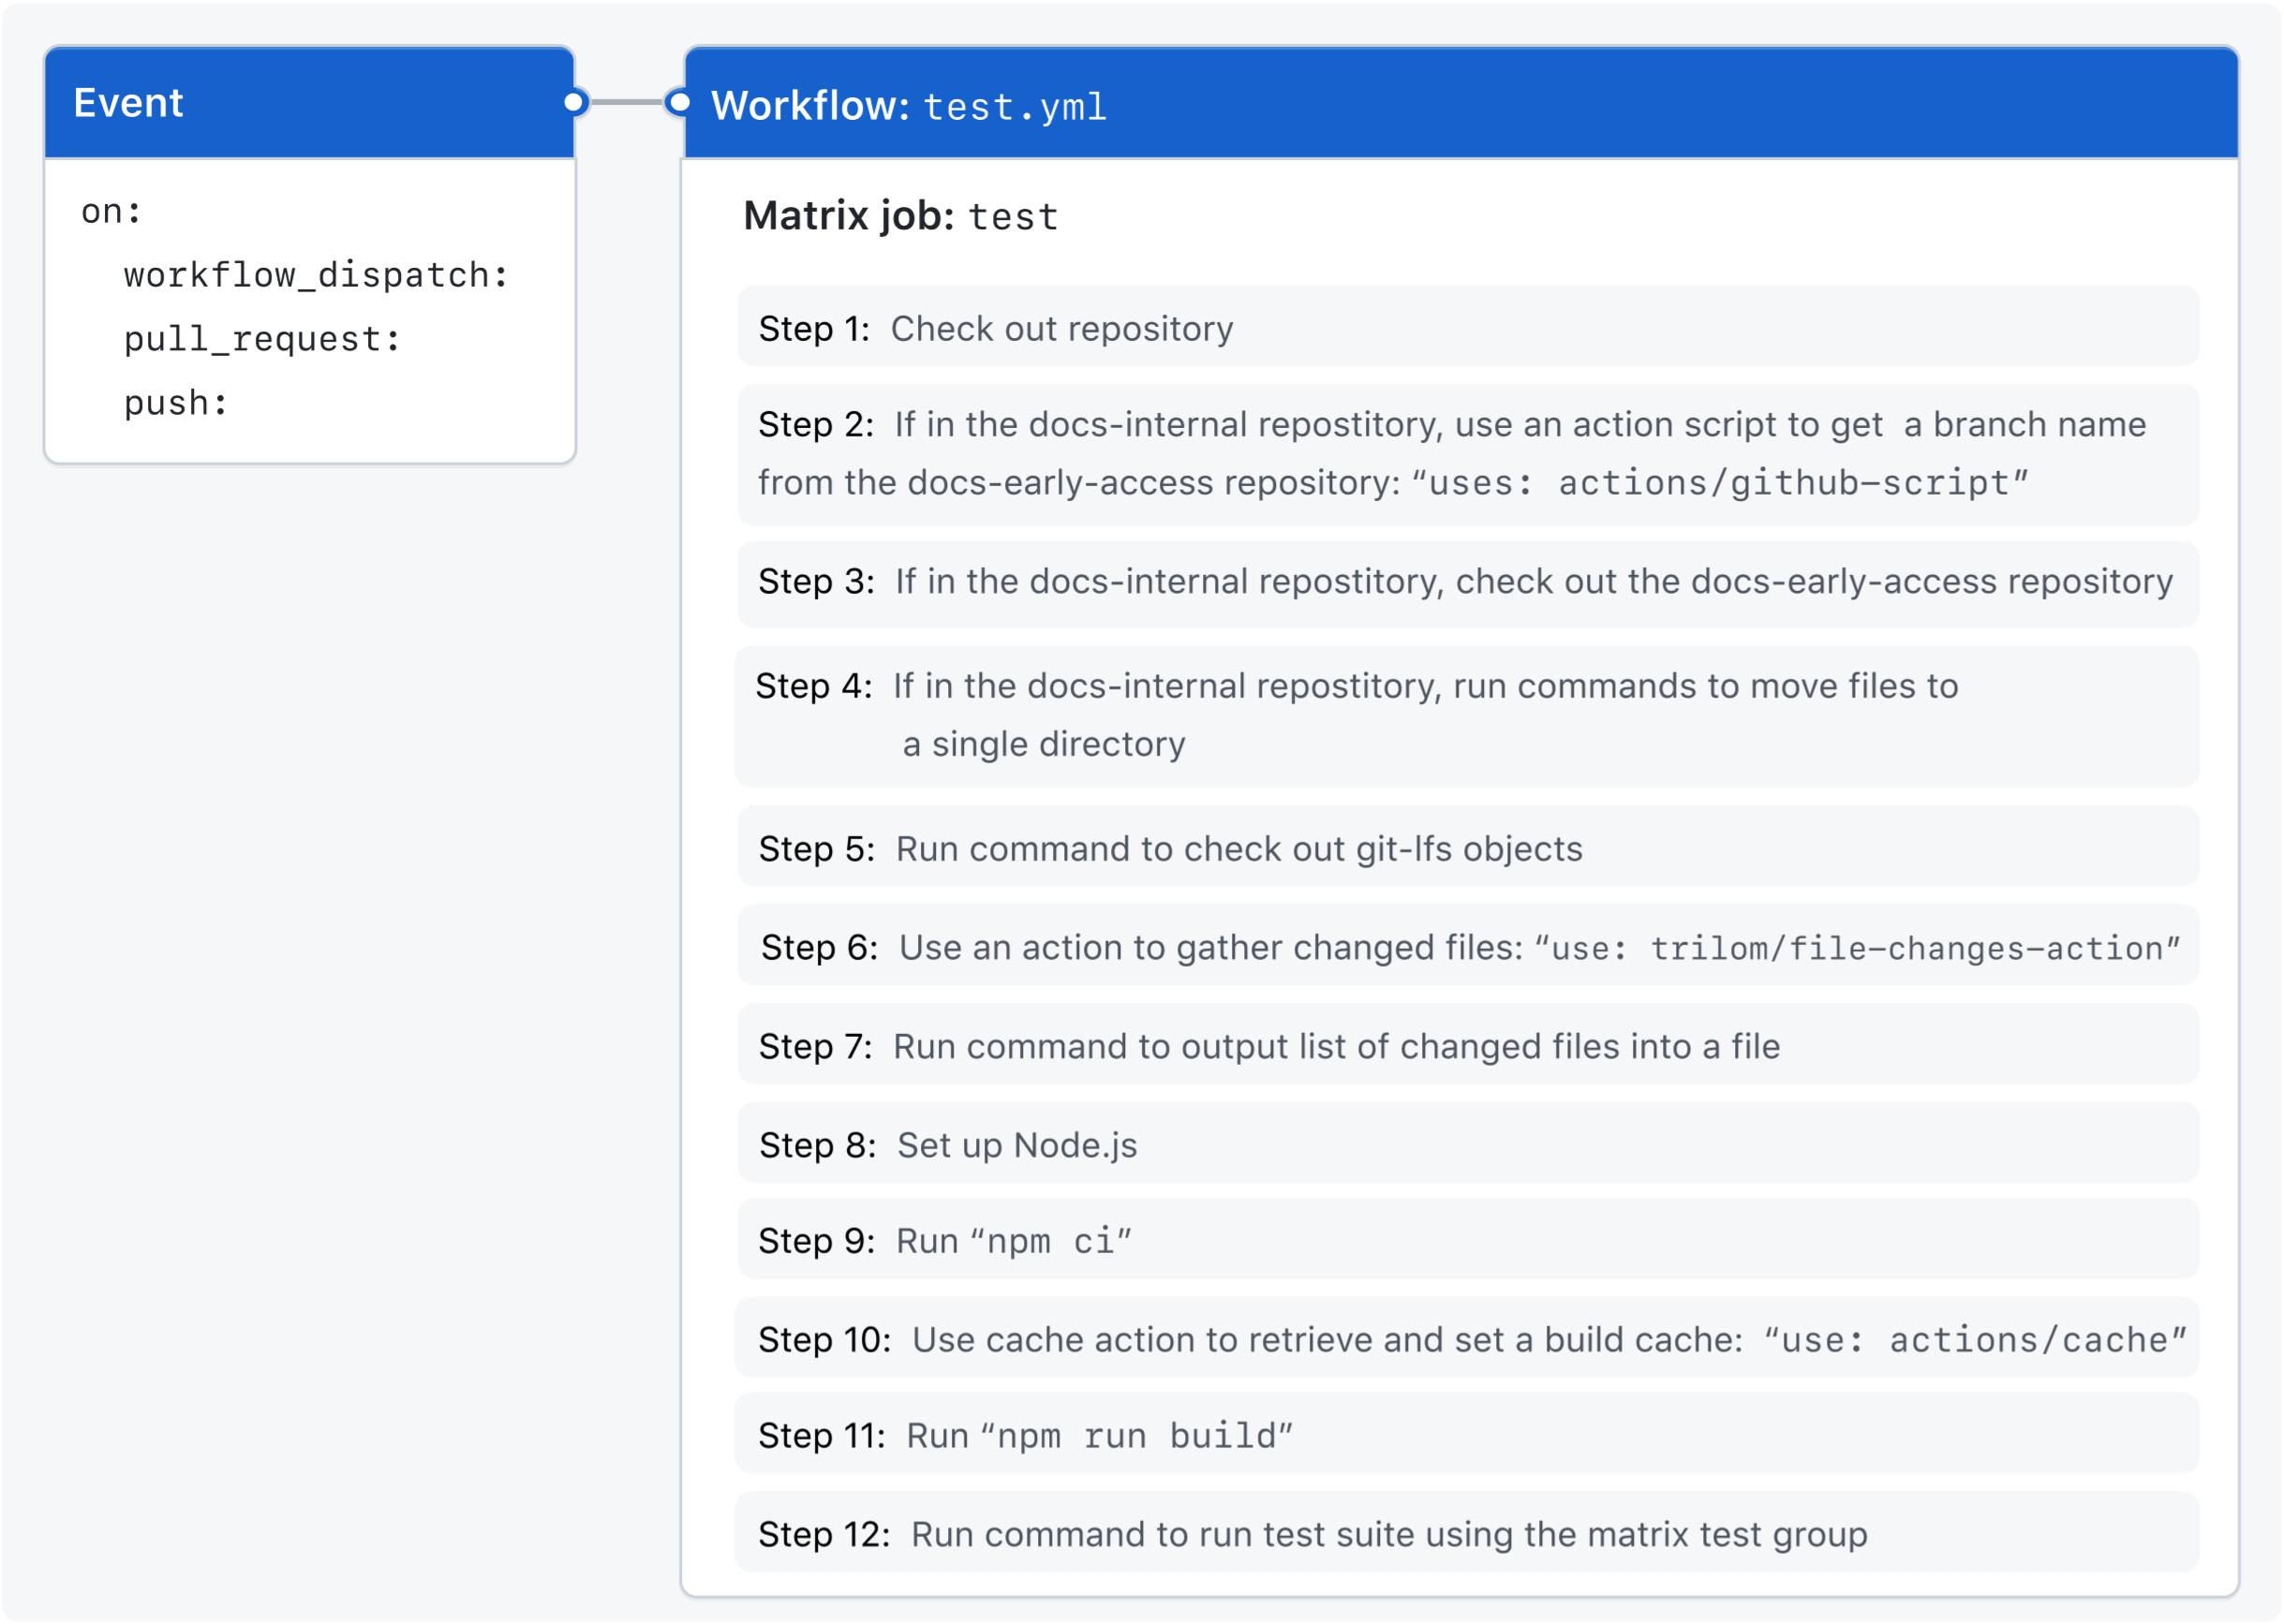Select the push trigger line
Viewport: 2284px width, 1624px height.
click(176, 403)
